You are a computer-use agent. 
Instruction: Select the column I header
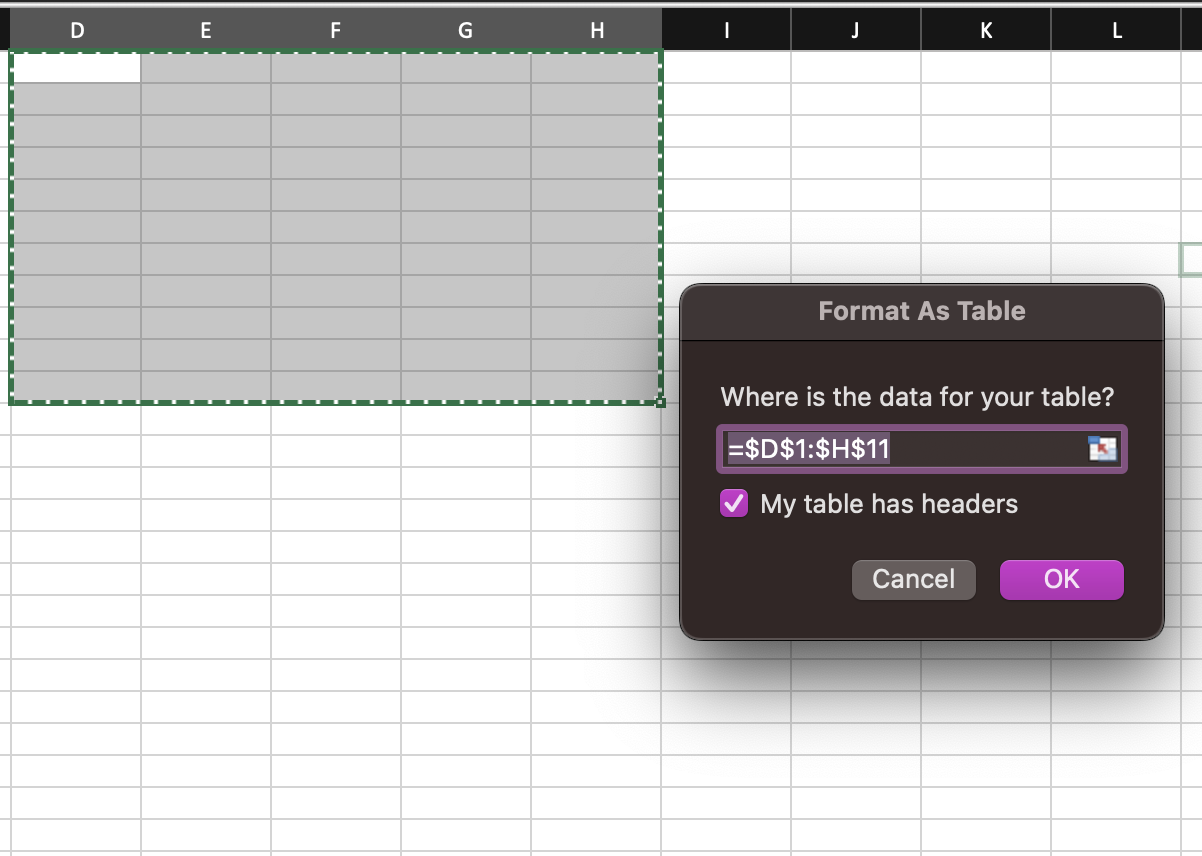[x=726, y=31]
